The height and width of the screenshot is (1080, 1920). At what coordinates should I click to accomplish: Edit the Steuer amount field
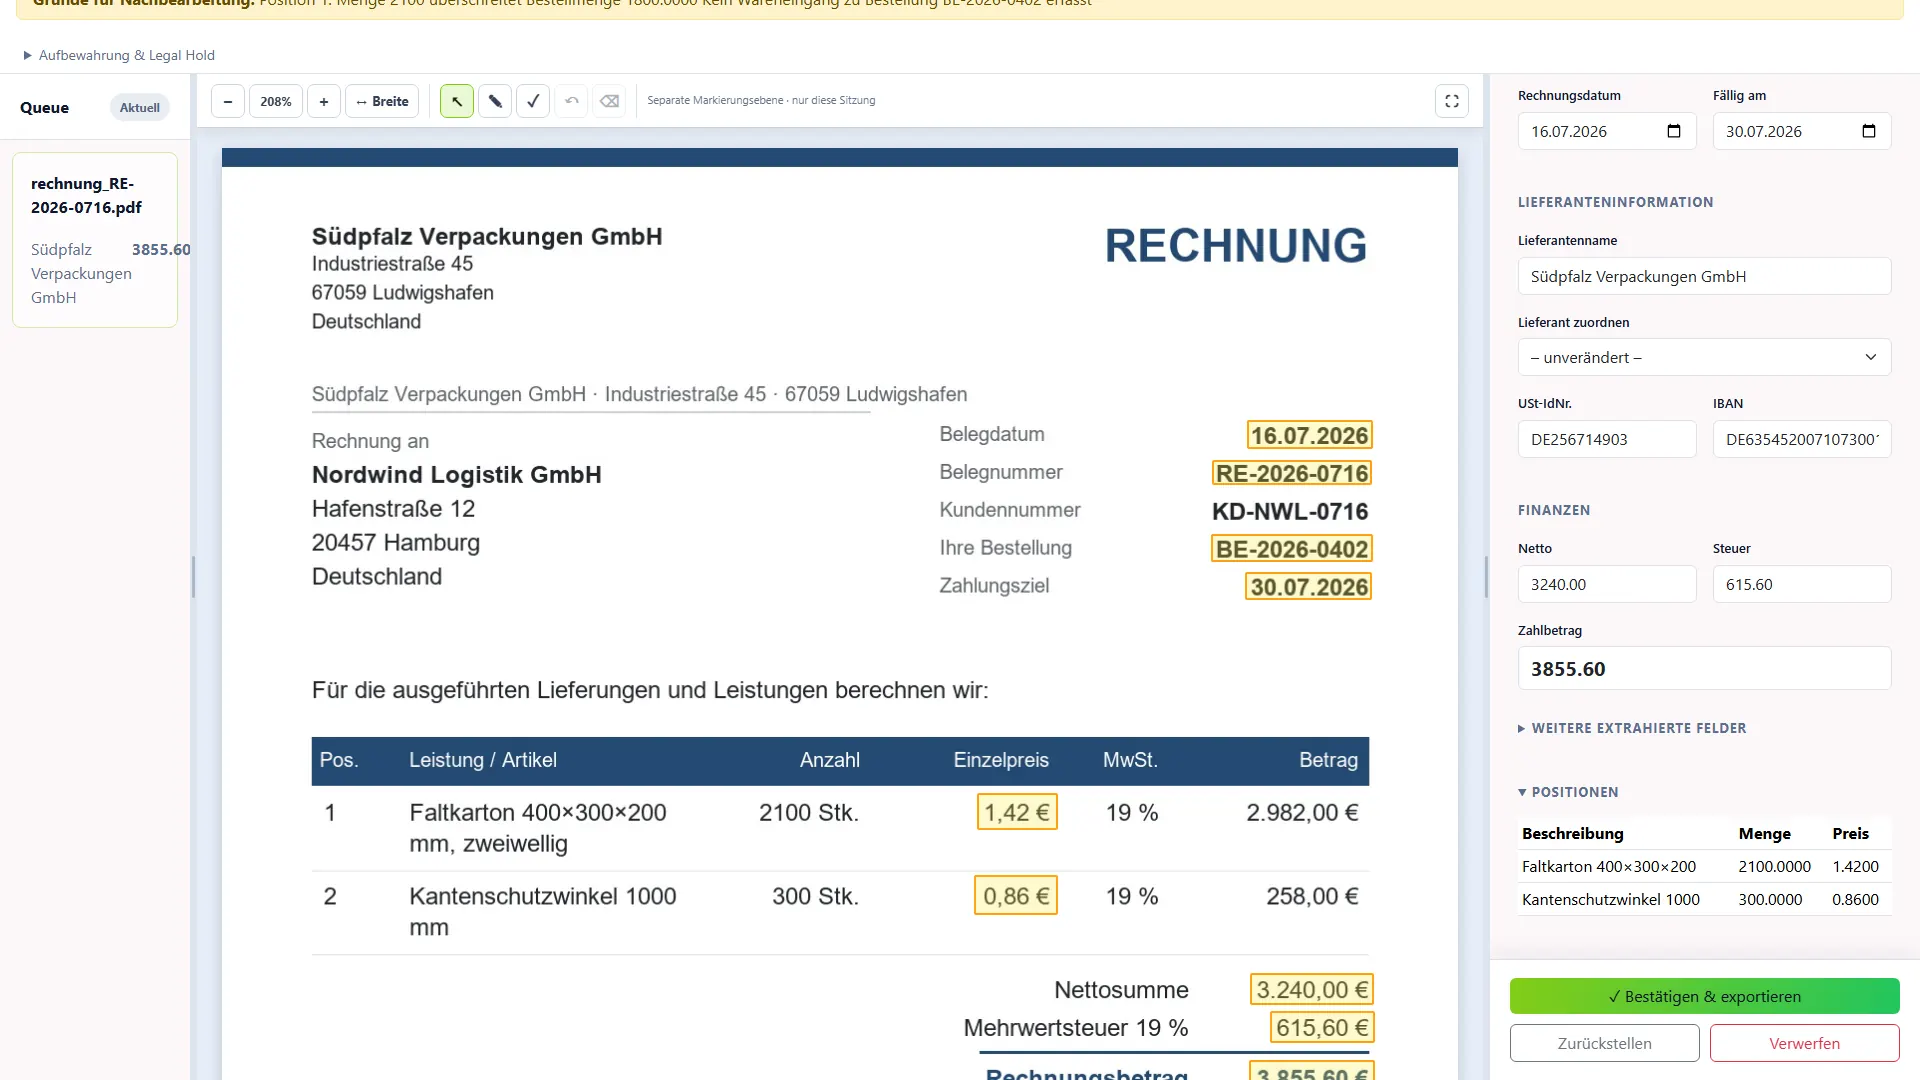click(x=1802, y=584)
